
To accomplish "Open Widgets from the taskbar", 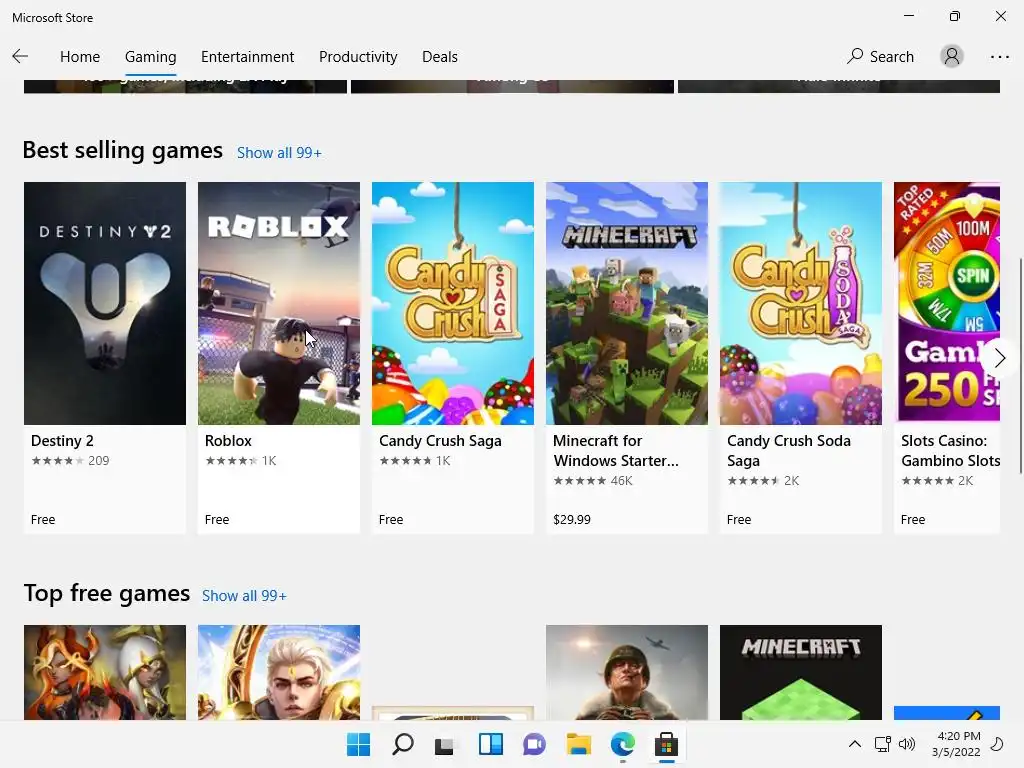I will [x=490, y=744].
